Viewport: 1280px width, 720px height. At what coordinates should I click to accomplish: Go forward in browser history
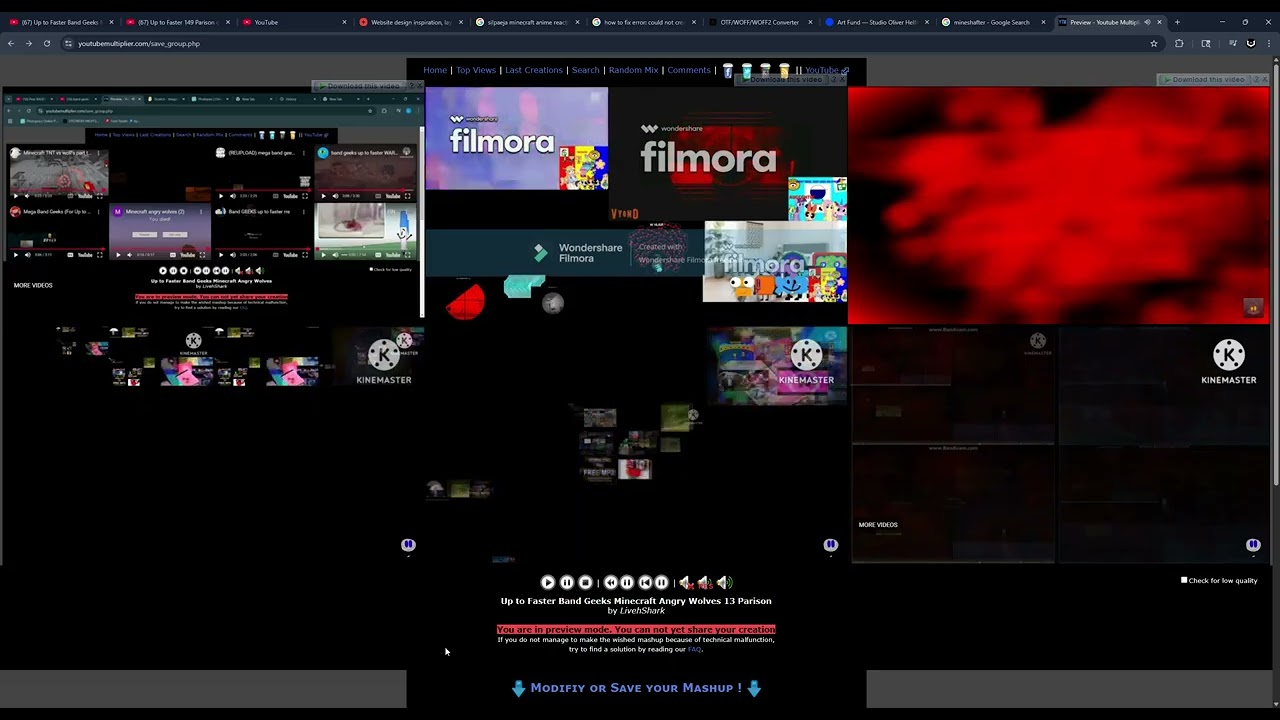(x=28, y=44)
